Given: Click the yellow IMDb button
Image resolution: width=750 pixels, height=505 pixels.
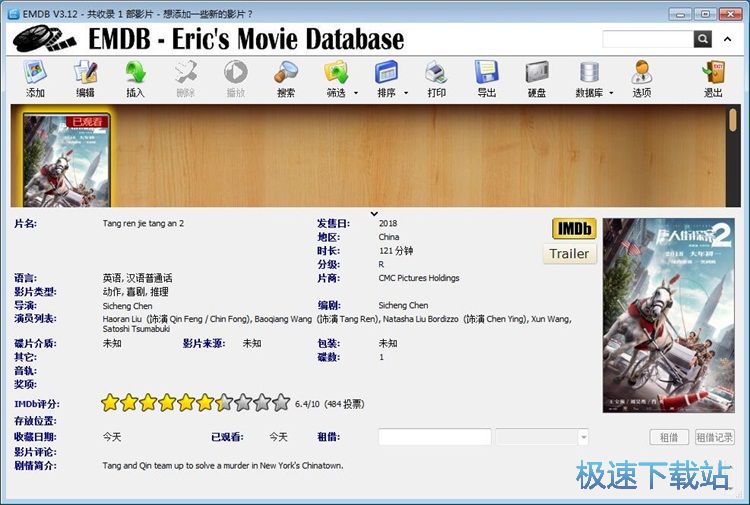Looking at the screenshot, I should pyautogui.click(x=573, y=229).
